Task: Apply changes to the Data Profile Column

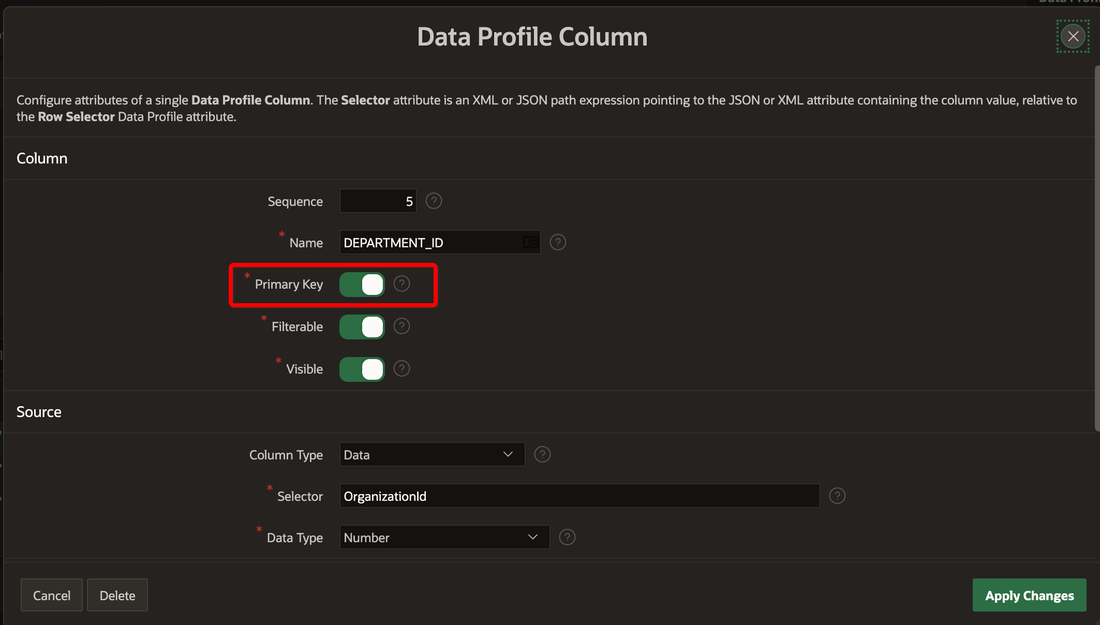Action: tap(1029, 594)
